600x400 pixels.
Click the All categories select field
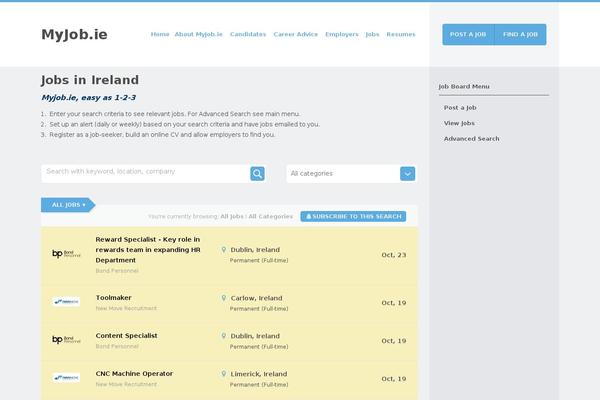[351, 174]
